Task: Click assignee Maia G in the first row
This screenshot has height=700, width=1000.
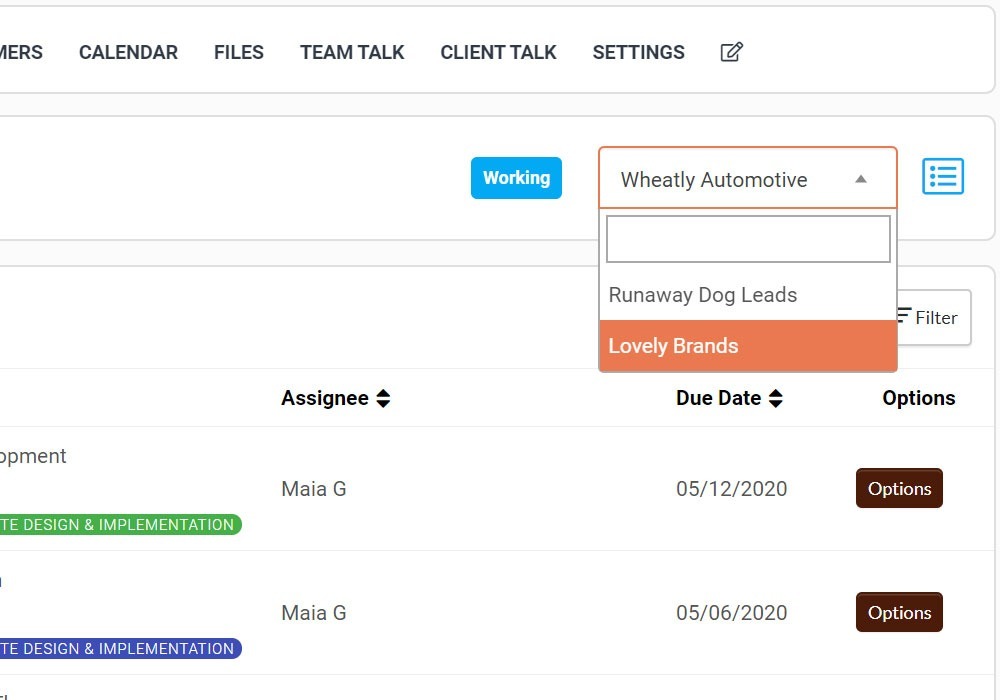Action: coord(313,489)
